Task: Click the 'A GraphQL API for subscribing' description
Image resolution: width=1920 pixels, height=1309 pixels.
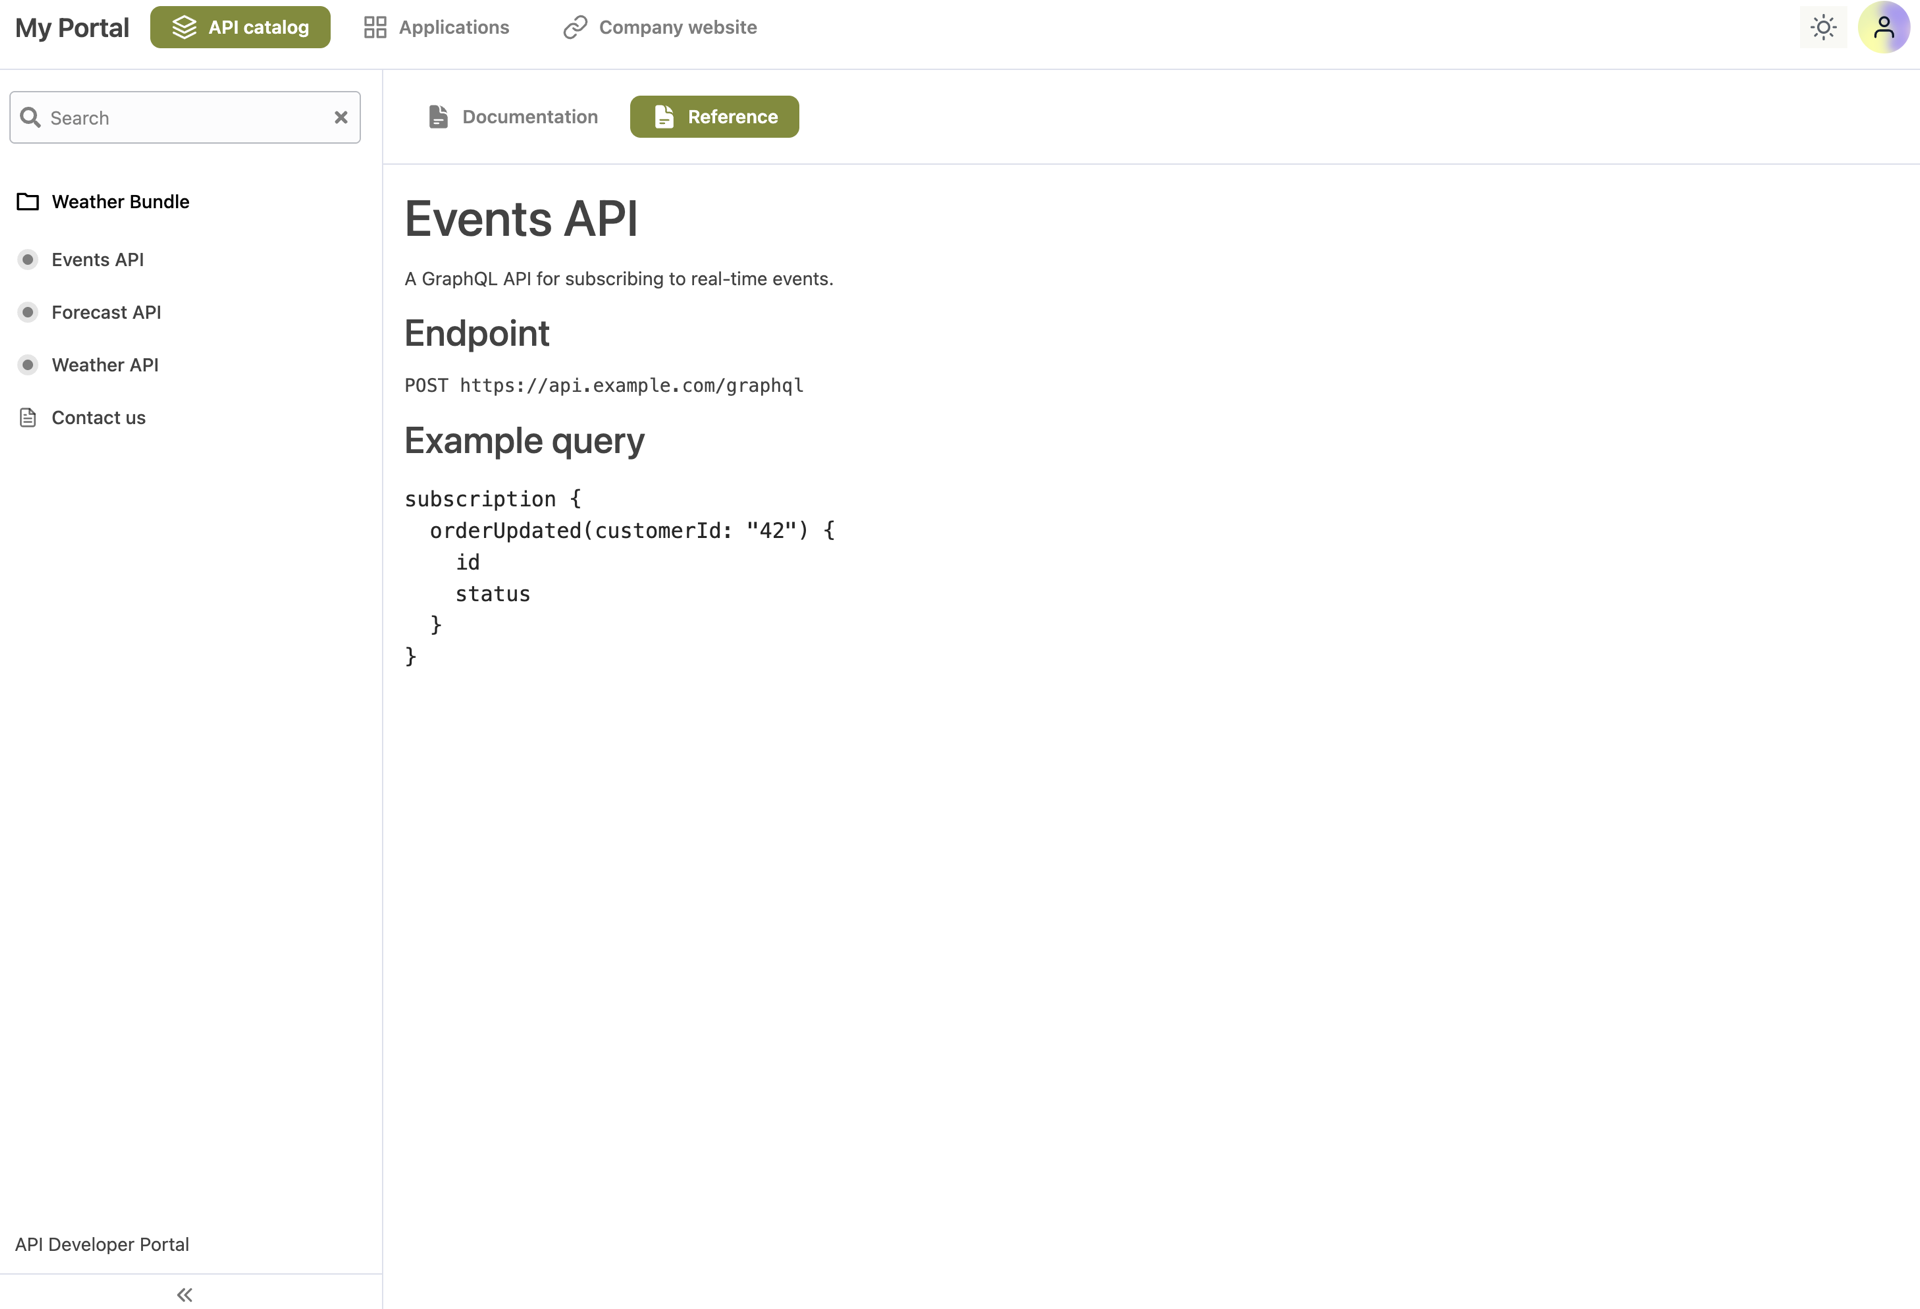Action: (619, 279)
